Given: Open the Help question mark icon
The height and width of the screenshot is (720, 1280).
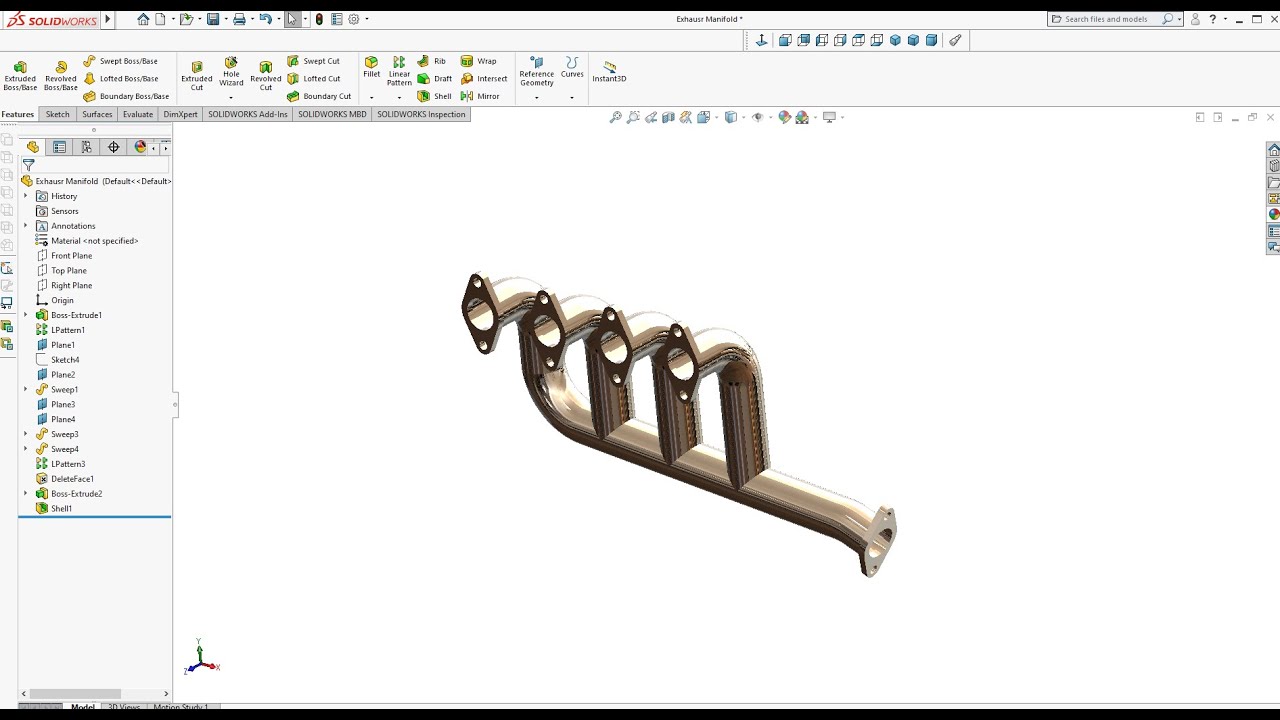Looking at the screenshot, I should 1212,19.
